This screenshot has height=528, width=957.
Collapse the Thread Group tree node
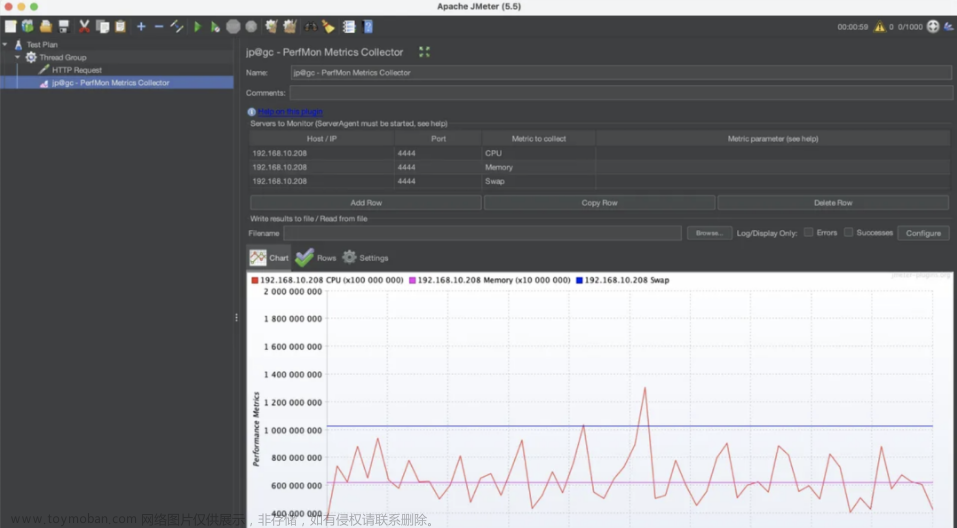point(18,57)
